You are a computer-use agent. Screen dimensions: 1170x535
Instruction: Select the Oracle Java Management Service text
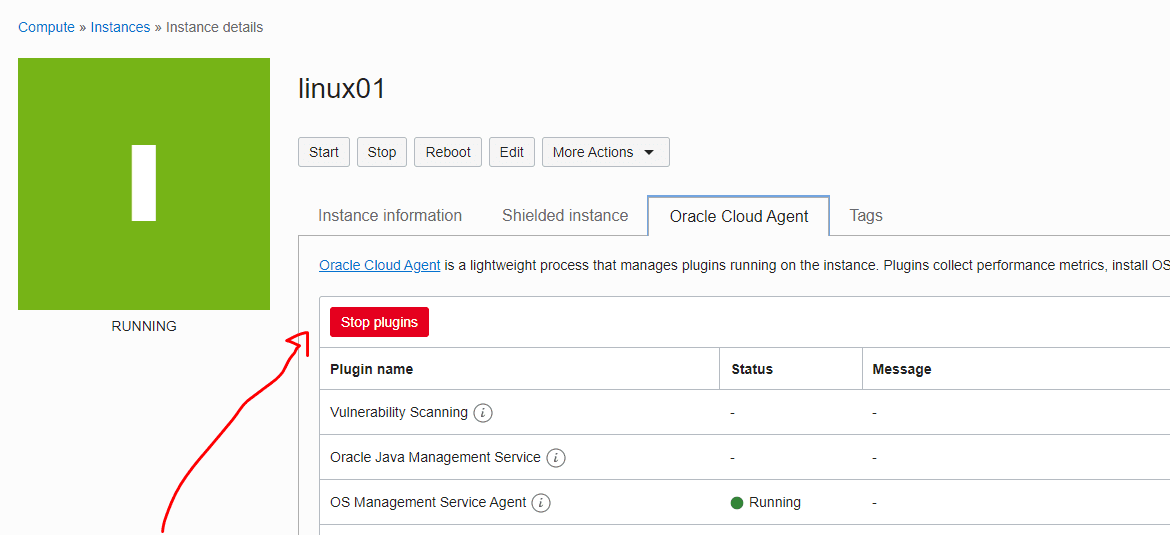coord(435,457)
